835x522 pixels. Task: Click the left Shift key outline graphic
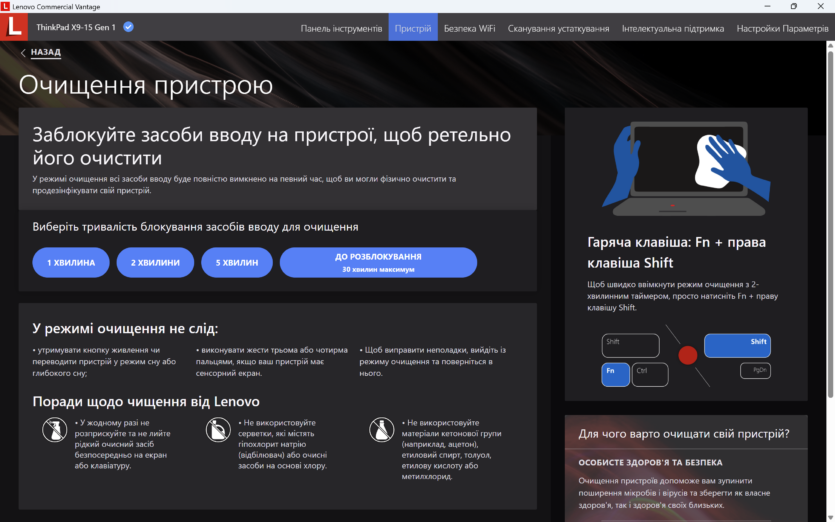(631, 346)
